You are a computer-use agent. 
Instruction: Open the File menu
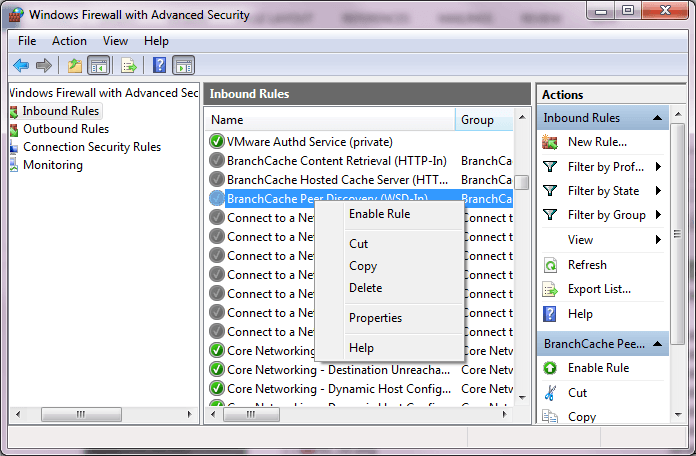(27, 41)
